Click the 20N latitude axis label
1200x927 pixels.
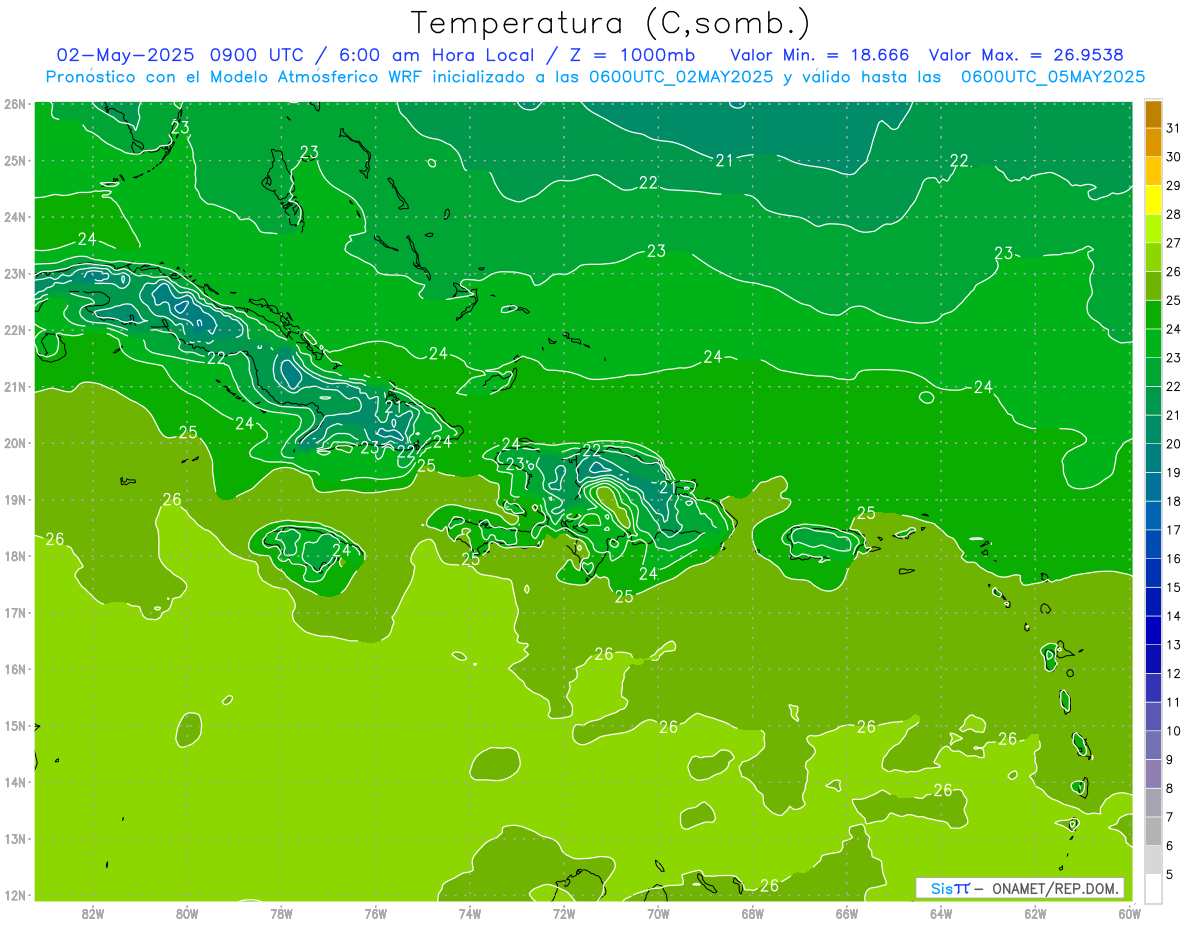click(14, 443)
